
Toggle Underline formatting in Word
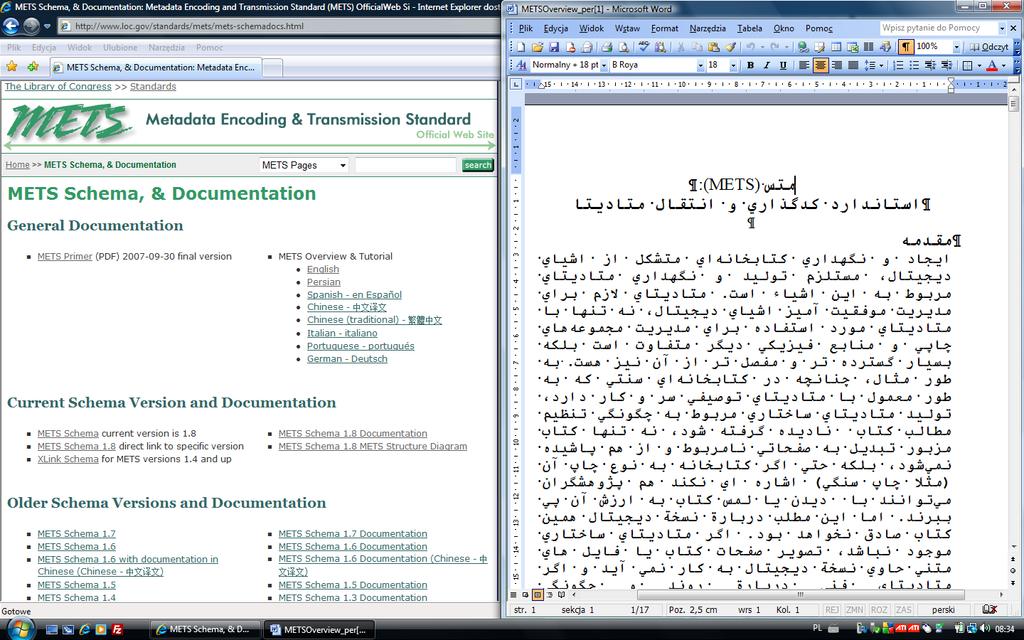(784, 65)
